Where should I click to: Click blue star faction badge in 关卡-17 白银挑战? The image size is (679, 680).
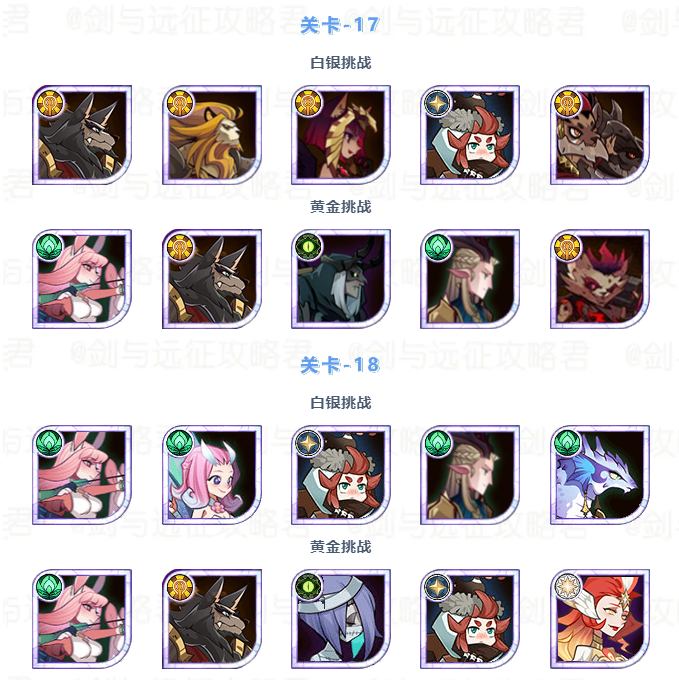pyautogui.click(x=438, y=103)
